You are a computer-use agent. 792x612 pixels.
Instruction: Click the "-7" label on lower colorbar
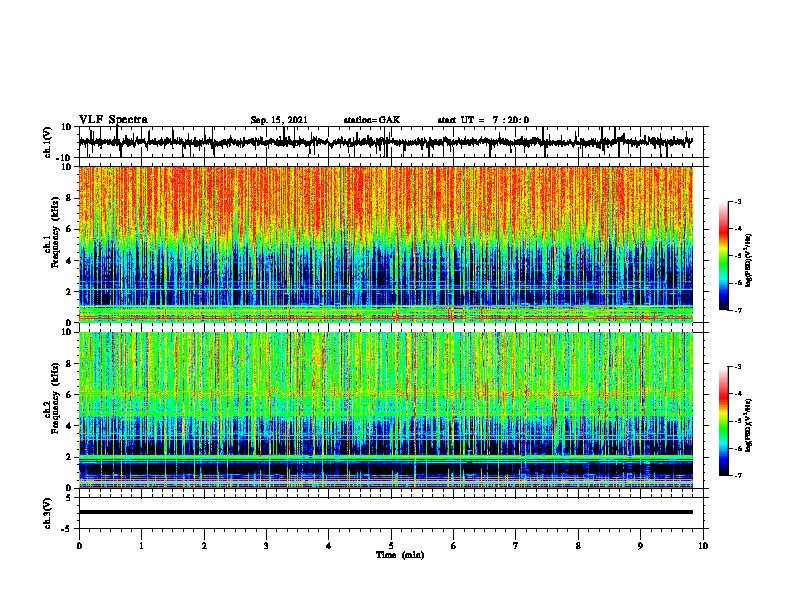pyautogui.click(x=737, y=476)
